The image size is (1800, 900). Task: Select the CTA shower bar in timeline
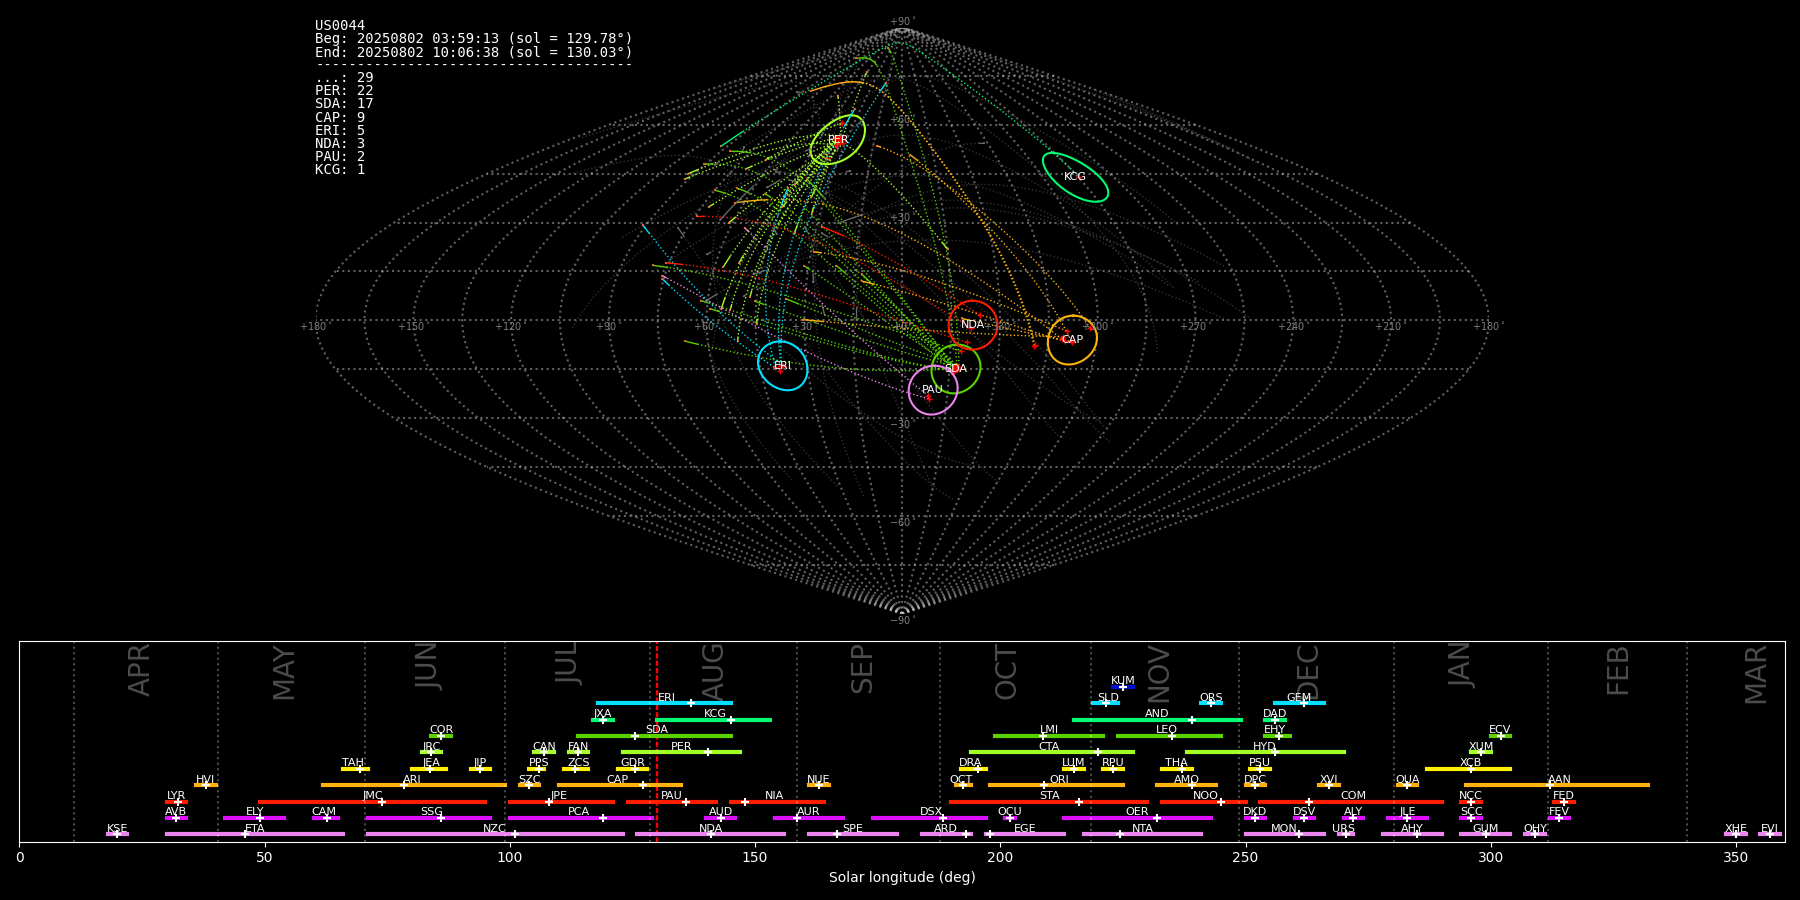point(1052,752)
